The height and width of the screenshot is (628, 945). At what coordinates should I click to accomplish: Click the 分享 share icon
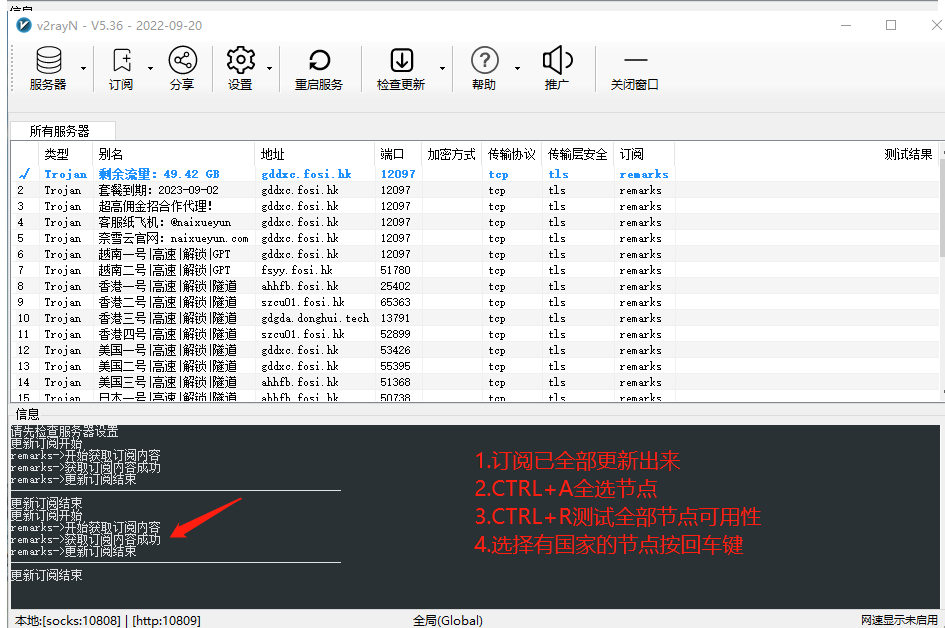[182, 68]
